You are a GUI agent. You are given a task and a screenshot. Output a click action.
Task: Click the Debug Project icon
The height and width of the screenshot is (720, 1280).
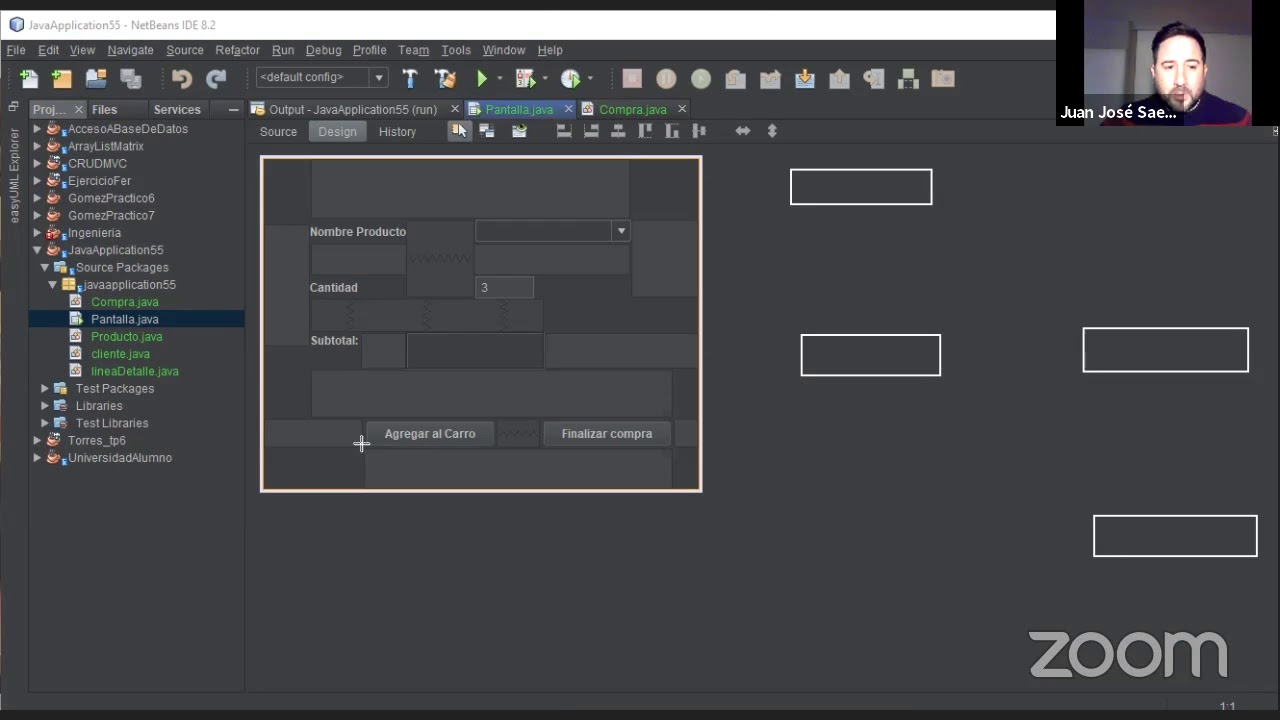(x=525, y=79)
